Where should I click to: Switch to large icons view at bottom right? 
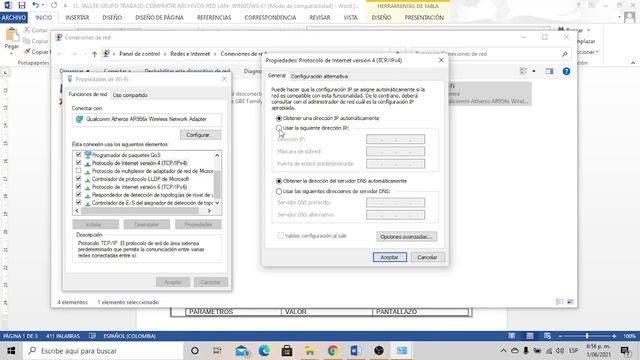[x=570, y=302]
